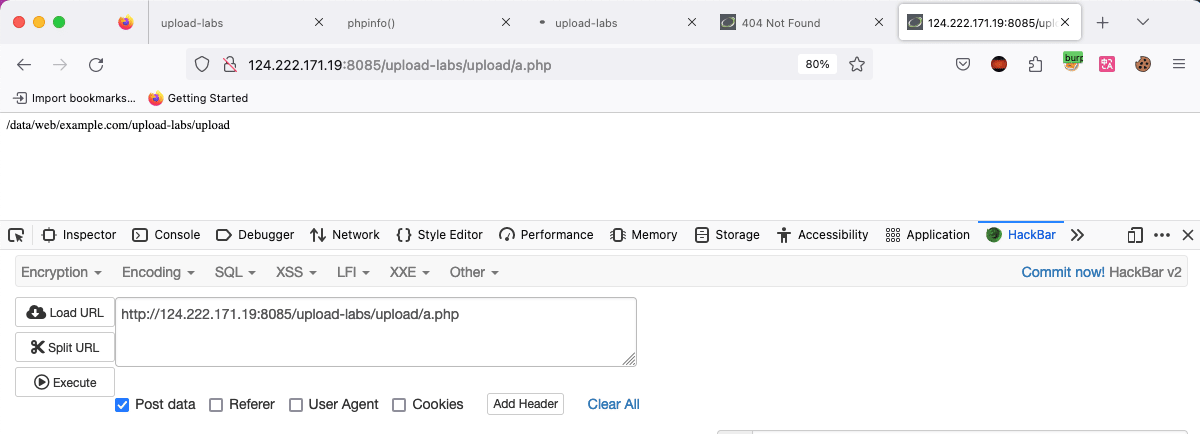Open the SQL dropdown menu
Viewport: 1200px width, 434px height.
[x=235, y=272]
